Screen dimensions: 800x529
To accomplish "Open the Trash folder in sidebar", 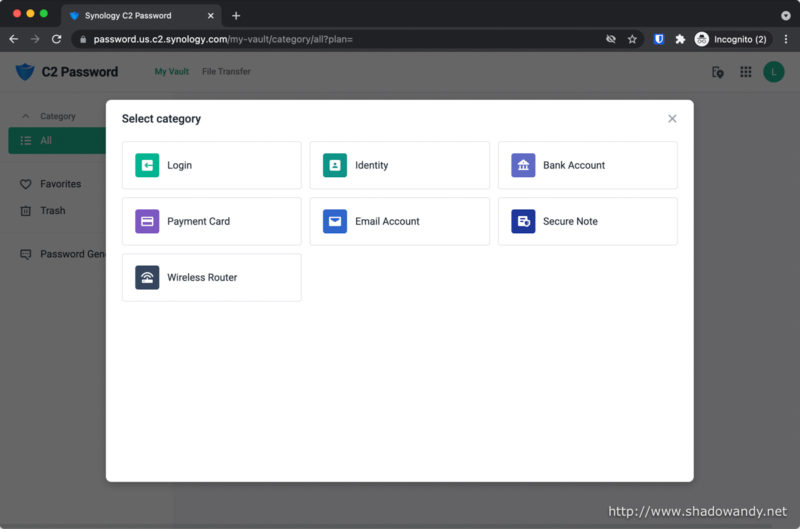I will (x=52, y=211).
